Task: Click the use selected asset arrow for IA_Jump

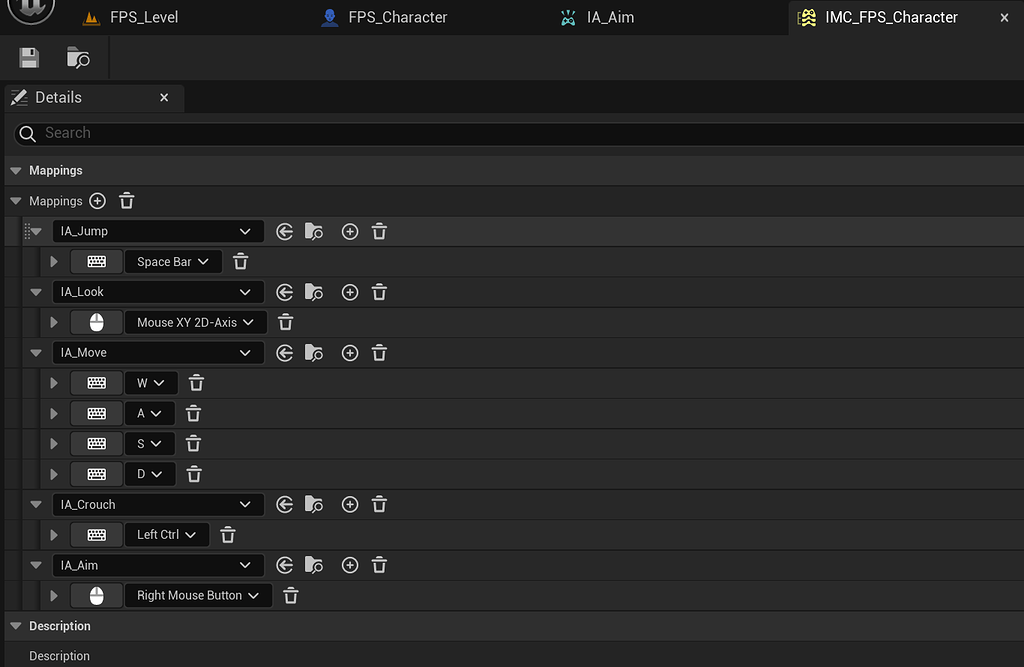Action: pyautogui.click(x=285, y=232)
